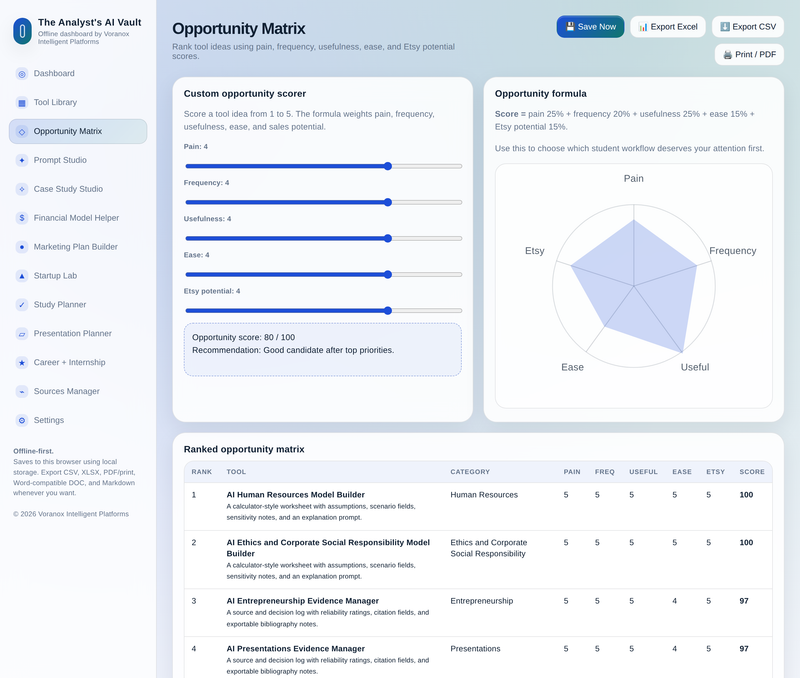Click the Marketing Plan Builder icon
The width and height of the screenshot is (800, 678).
21,247
